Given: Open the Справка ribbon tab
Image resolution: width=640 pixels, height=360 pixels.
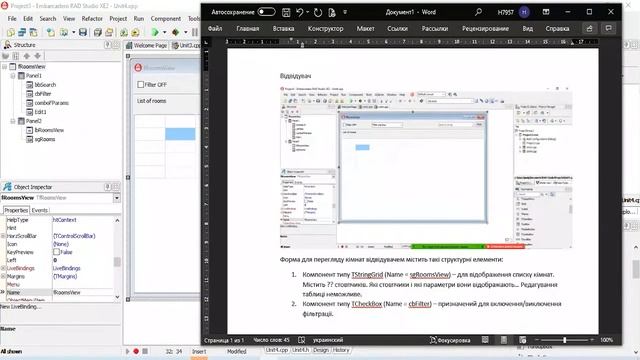Looking at the screenshot, I should pos(557,29).
